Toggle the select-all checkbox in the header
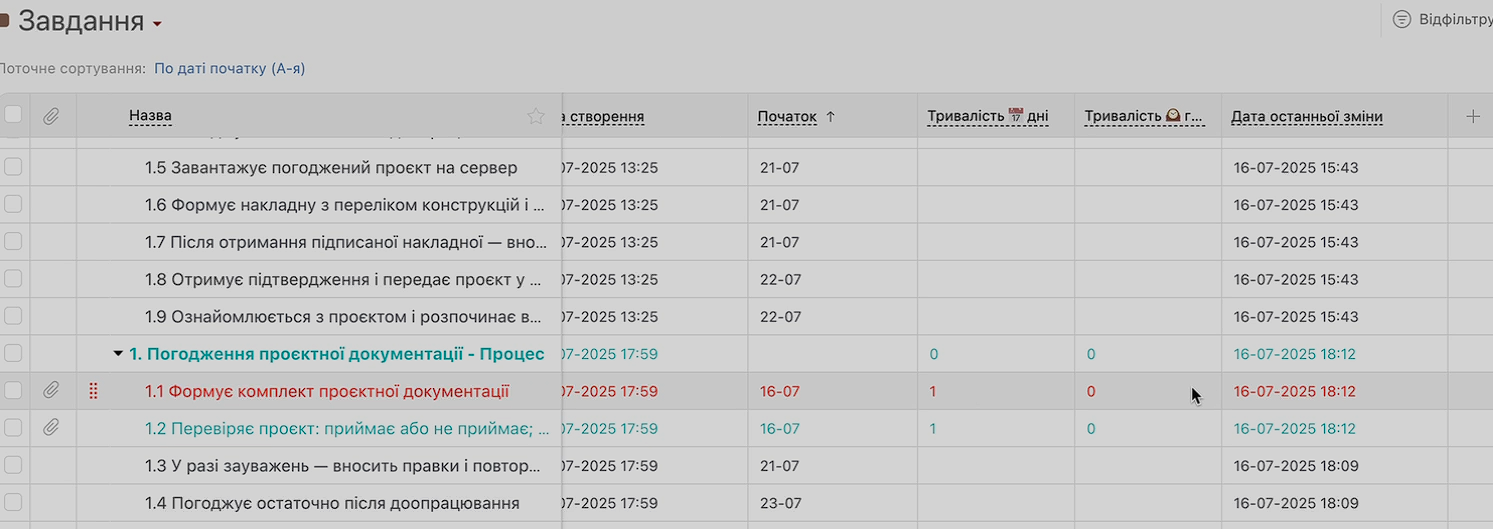 13,115
